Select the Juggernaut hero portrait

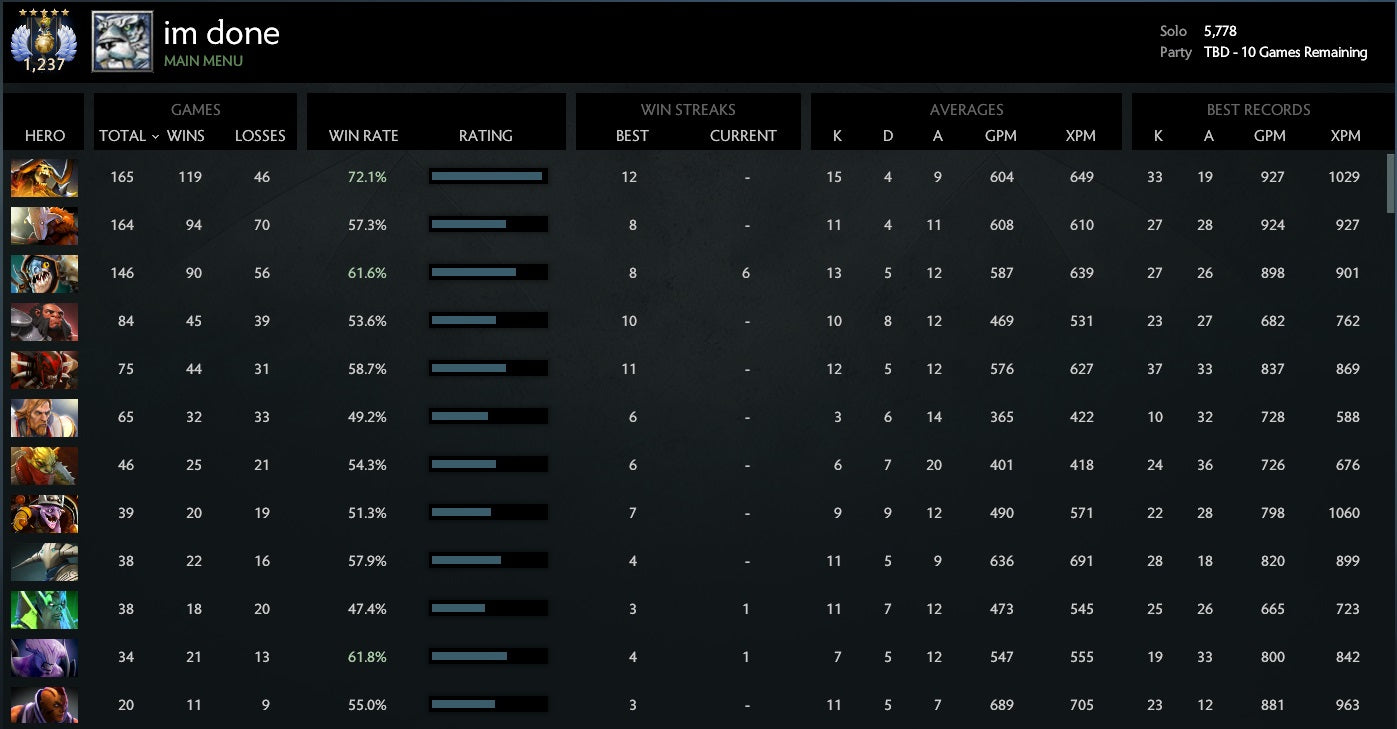coord(44,225)
